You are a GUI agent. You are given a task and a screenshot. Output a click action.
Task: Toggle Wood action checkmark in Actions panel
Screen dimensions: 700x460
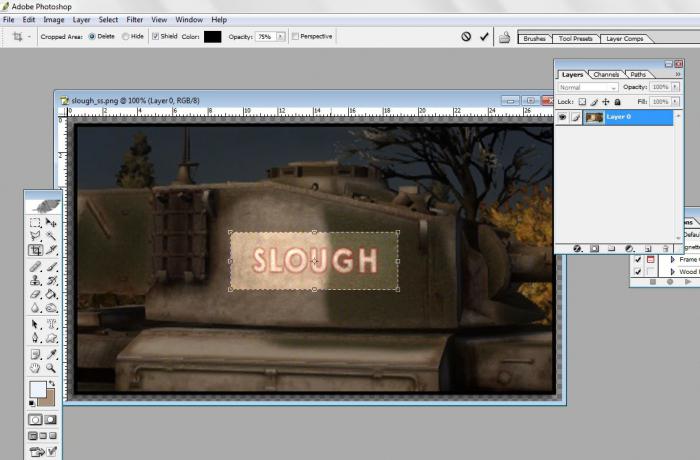(638, 272)
